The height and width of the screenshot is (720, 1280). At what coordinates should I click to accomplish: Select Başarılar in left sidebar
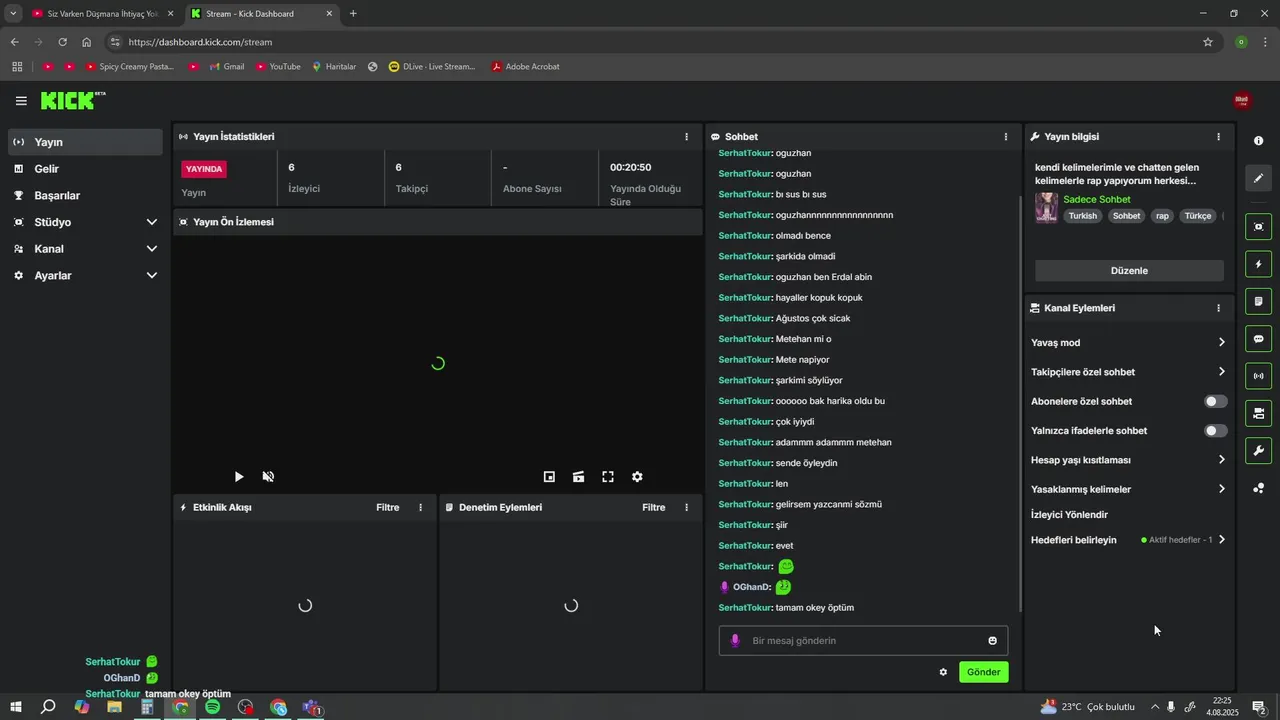pyautogui.click(x=85, y=195)
